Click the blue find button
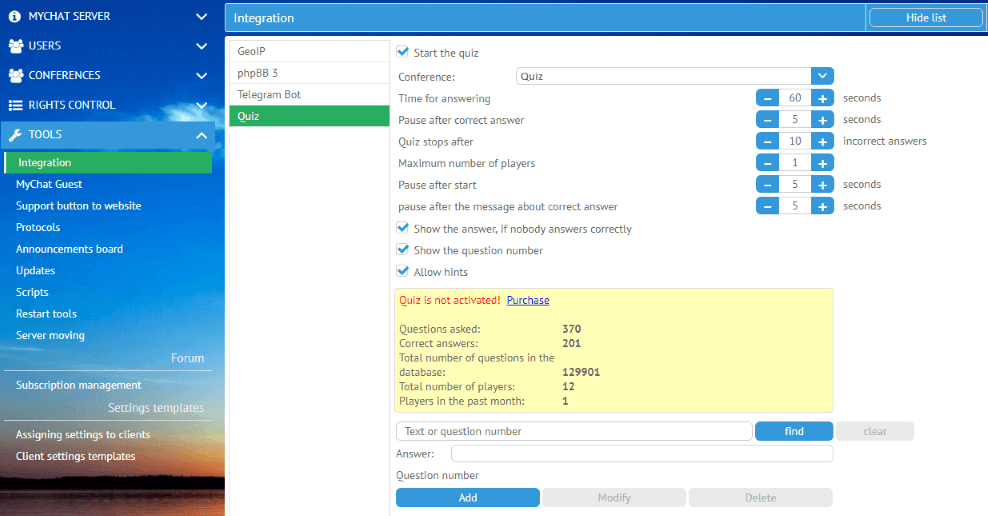Image resolution: width=988 pixels, height=516 pixels. pos(793,431)
